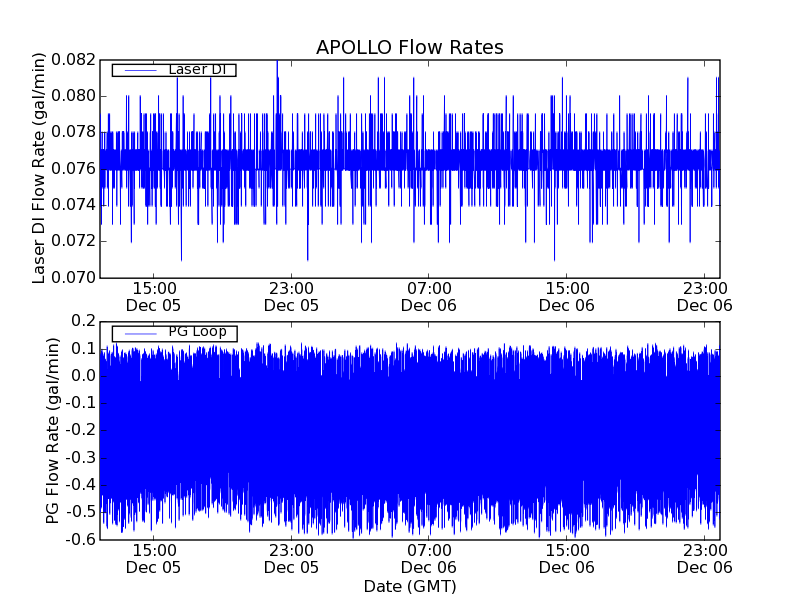
Task: Click the 0.2 tick on PG flow axis
Action: (x=84, y=321)
